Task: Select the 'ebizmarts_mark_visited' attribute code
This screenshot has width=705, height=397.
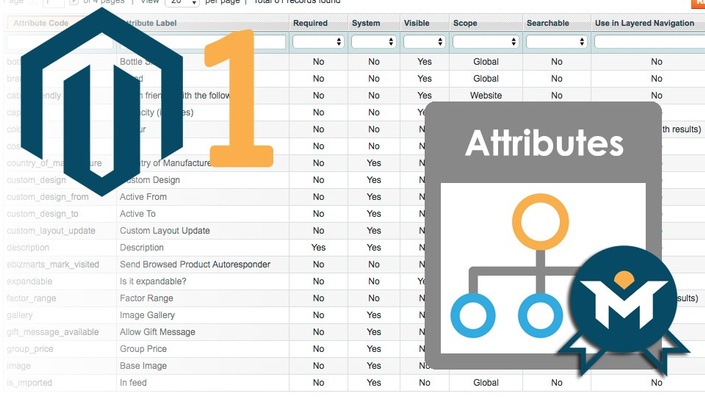Action: (x=53, y=264)
